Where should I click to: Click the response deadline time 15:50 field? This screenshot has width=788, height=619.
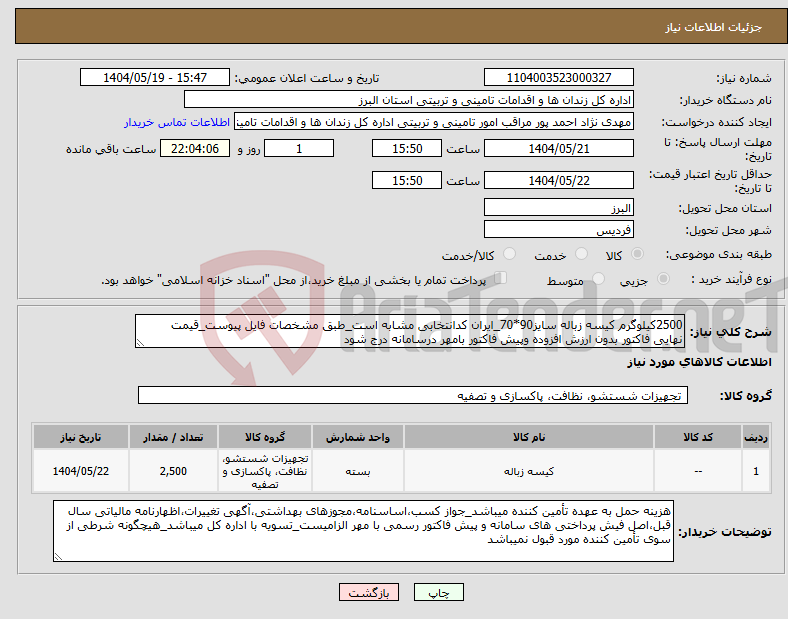[407, 148]
